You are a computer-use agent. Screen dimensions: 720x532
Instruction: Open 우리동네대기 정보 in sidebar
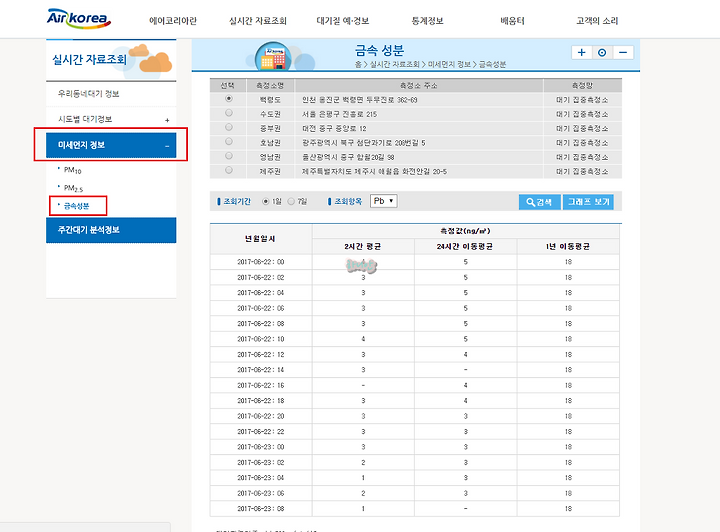tap(88, 94)
